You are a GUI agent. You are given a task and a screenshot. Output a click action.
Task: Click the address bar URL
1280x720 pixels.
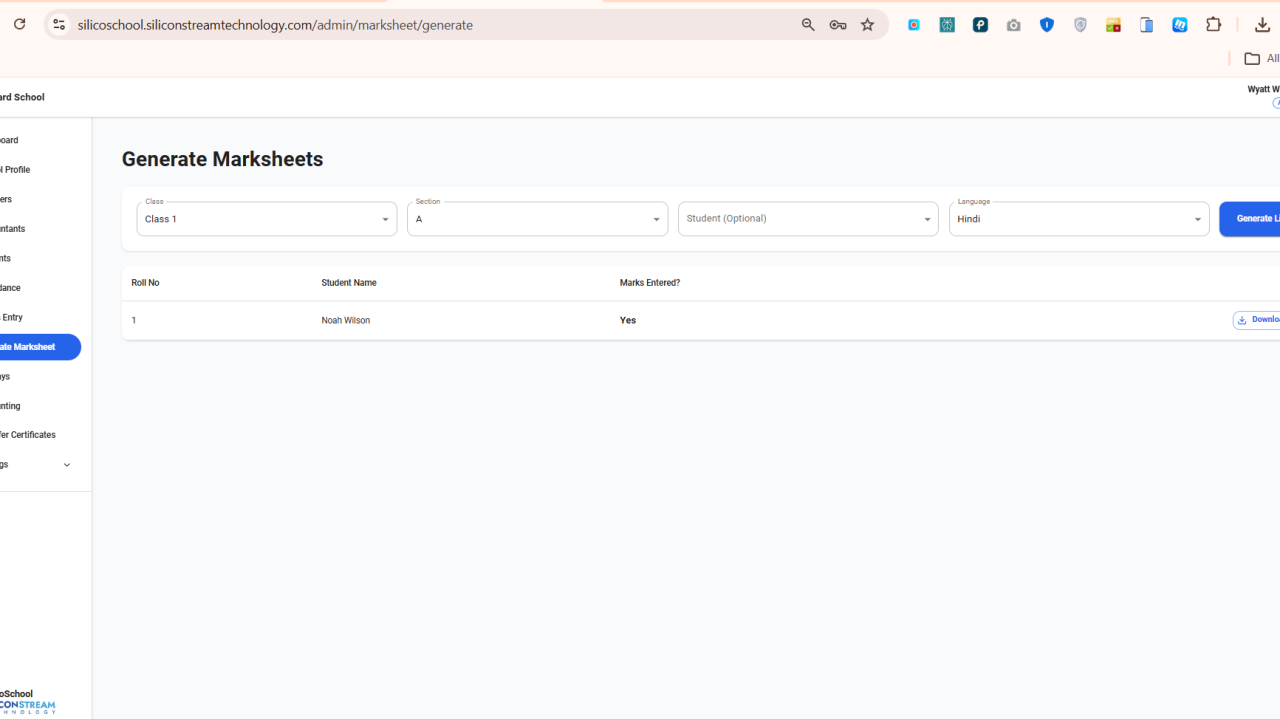click(x=275, y=25)
